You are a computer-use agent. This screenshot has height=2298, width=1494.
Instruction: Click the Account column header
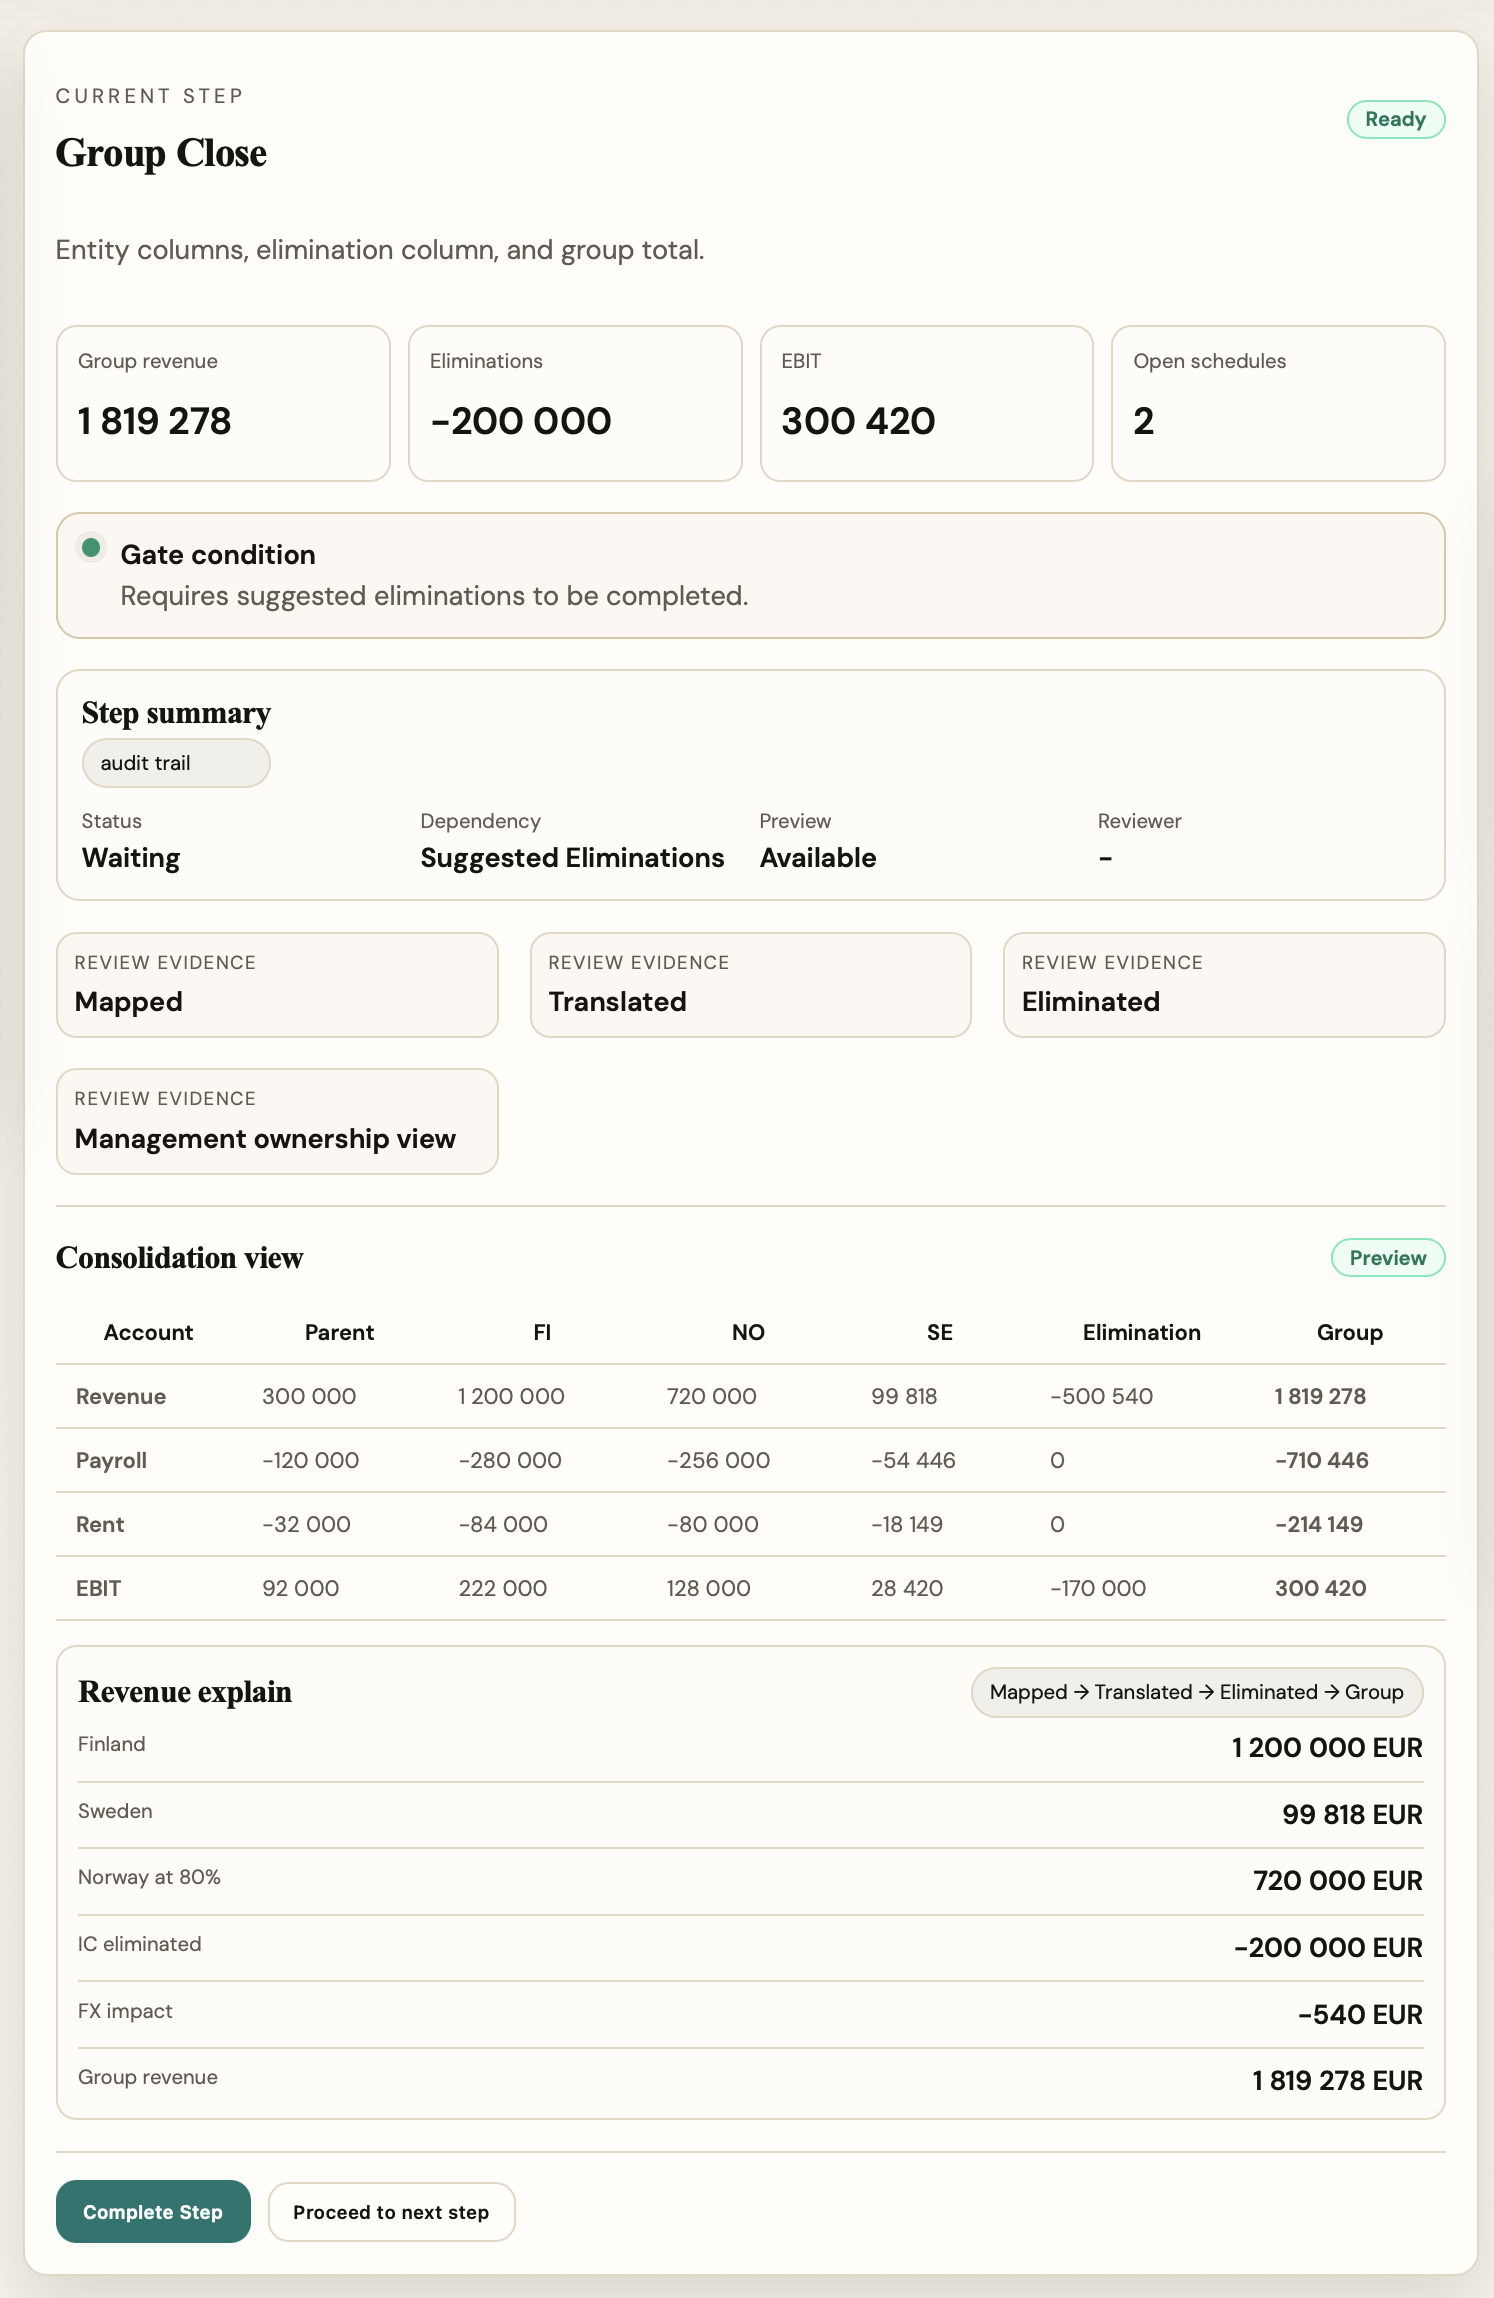[148, 1332]
